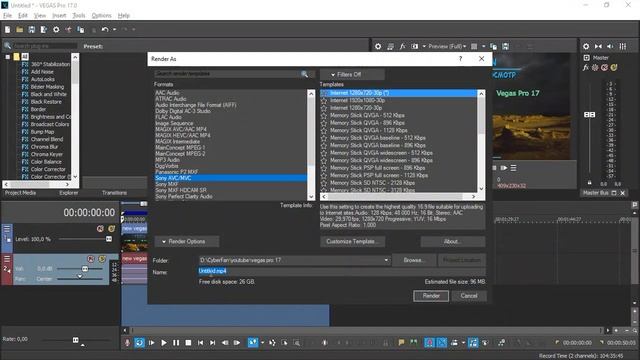Toggle split screen view icon in preview
The height and width of the screenshot is (360, 640).
(415, 46)
